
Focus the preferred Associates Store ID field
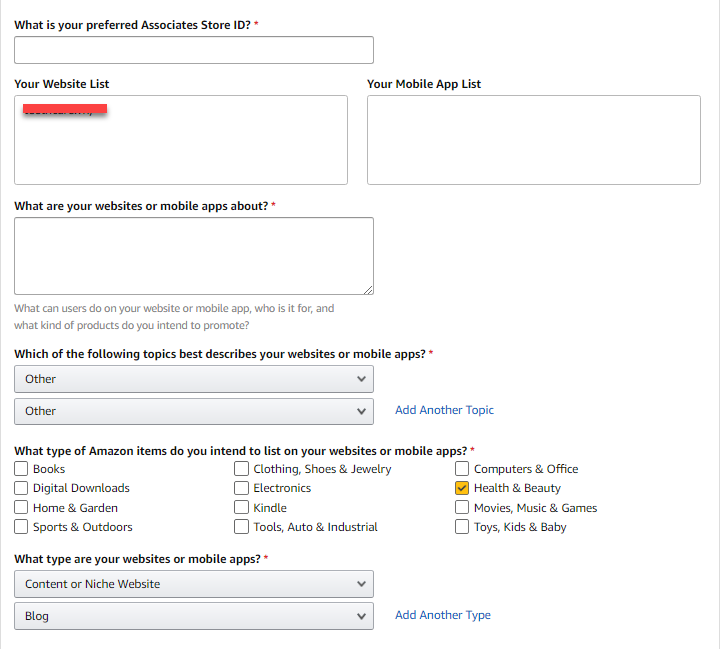194,50
